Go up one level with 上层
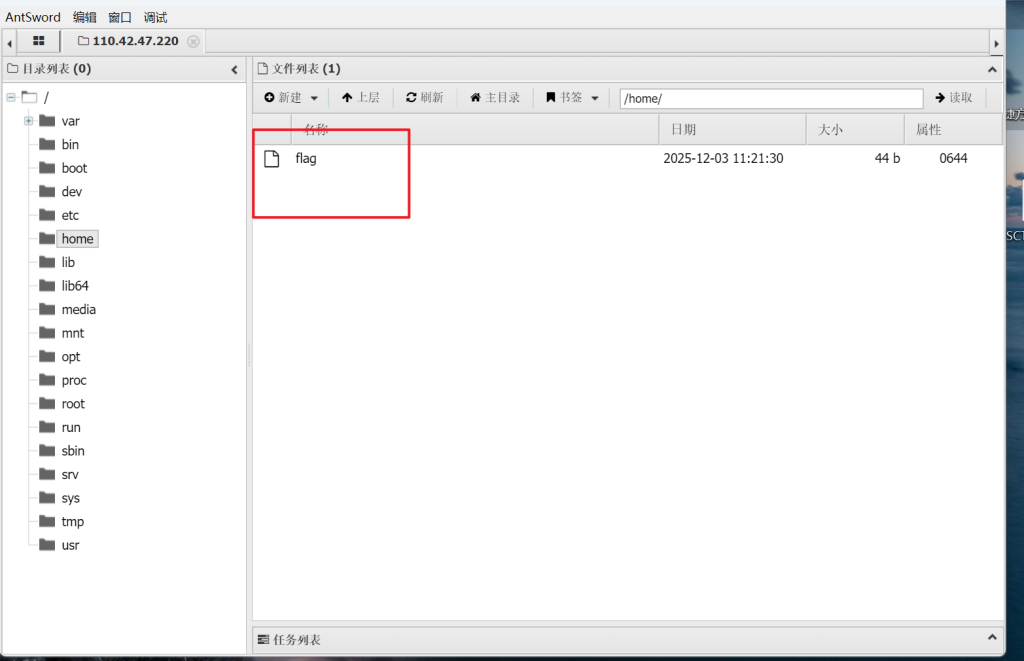This screenshot has height=661, width=1024. pyautogui.click(x=360, y=97)
